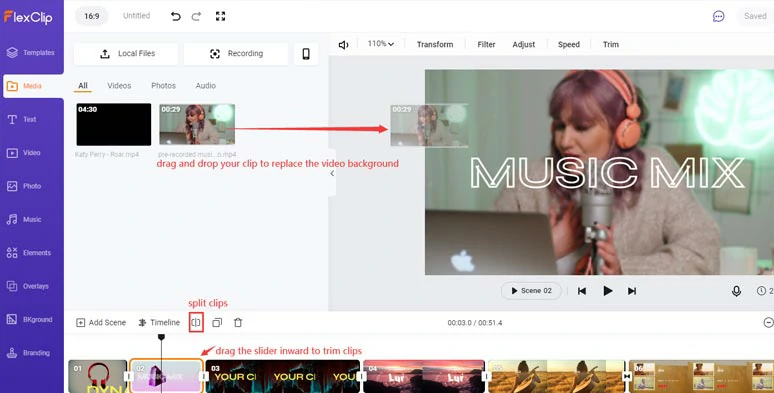Add Scene to the storyboard
This screenshot has width=774, height=393.
(101, 323)
